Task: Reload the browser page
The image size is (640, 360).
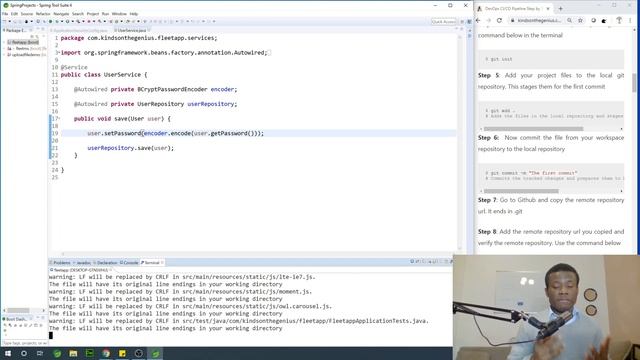Action: click(x=499, y=20)
